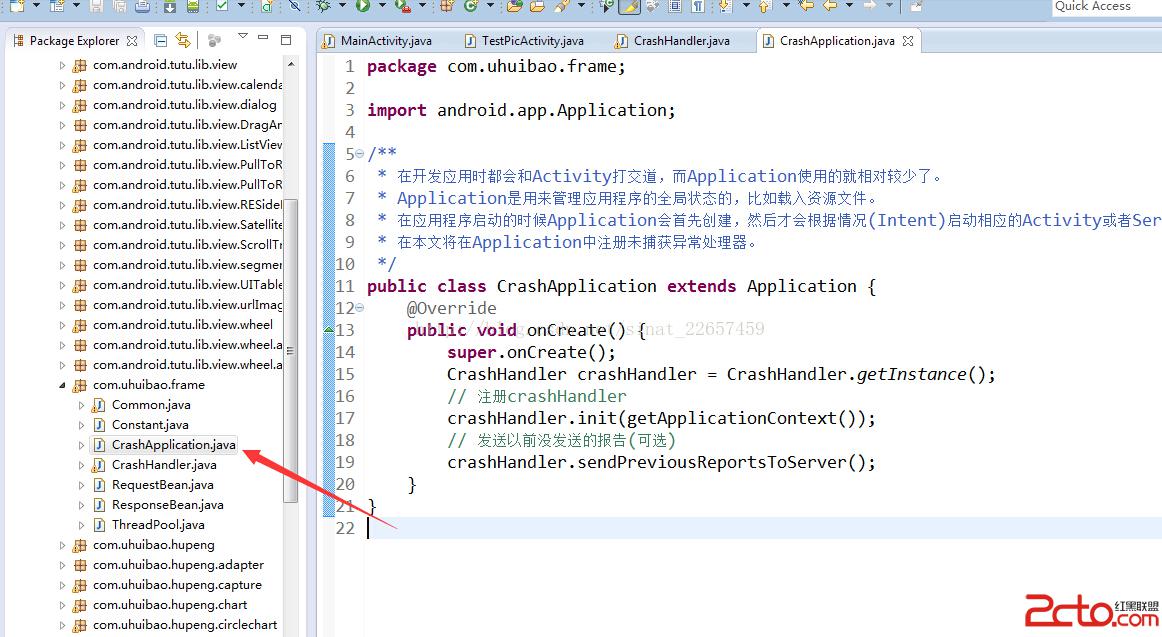Expand the com.uhuibao.hupeng package
The height and width of the screenshot is (637, 1162).
tap(62, 545)
